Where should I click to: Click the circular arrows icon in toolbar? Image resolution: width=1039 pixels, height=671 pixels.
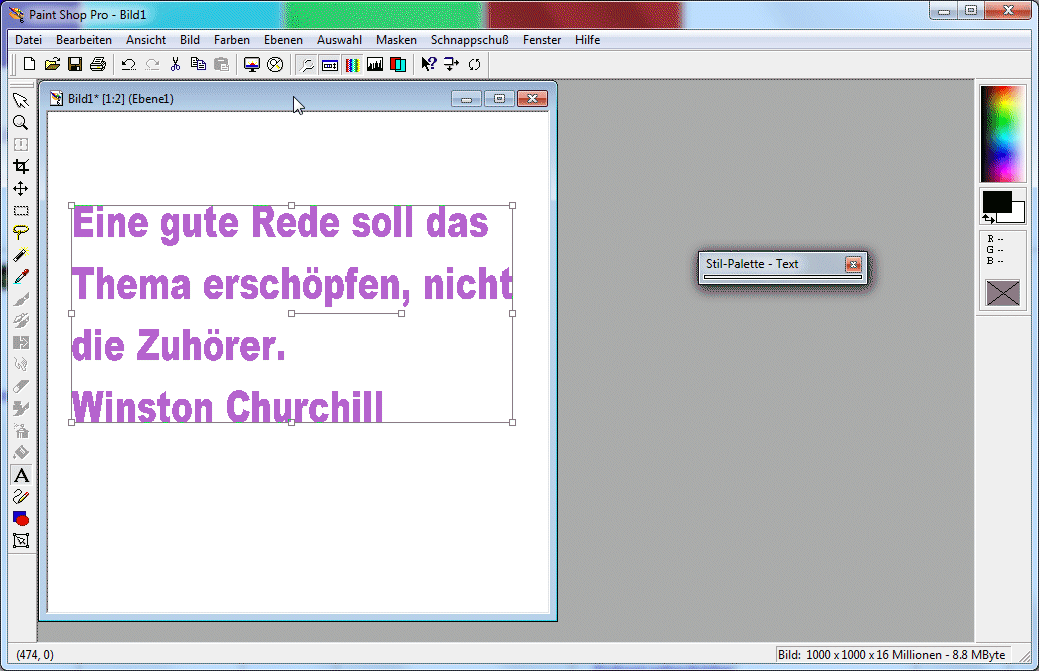474,64
